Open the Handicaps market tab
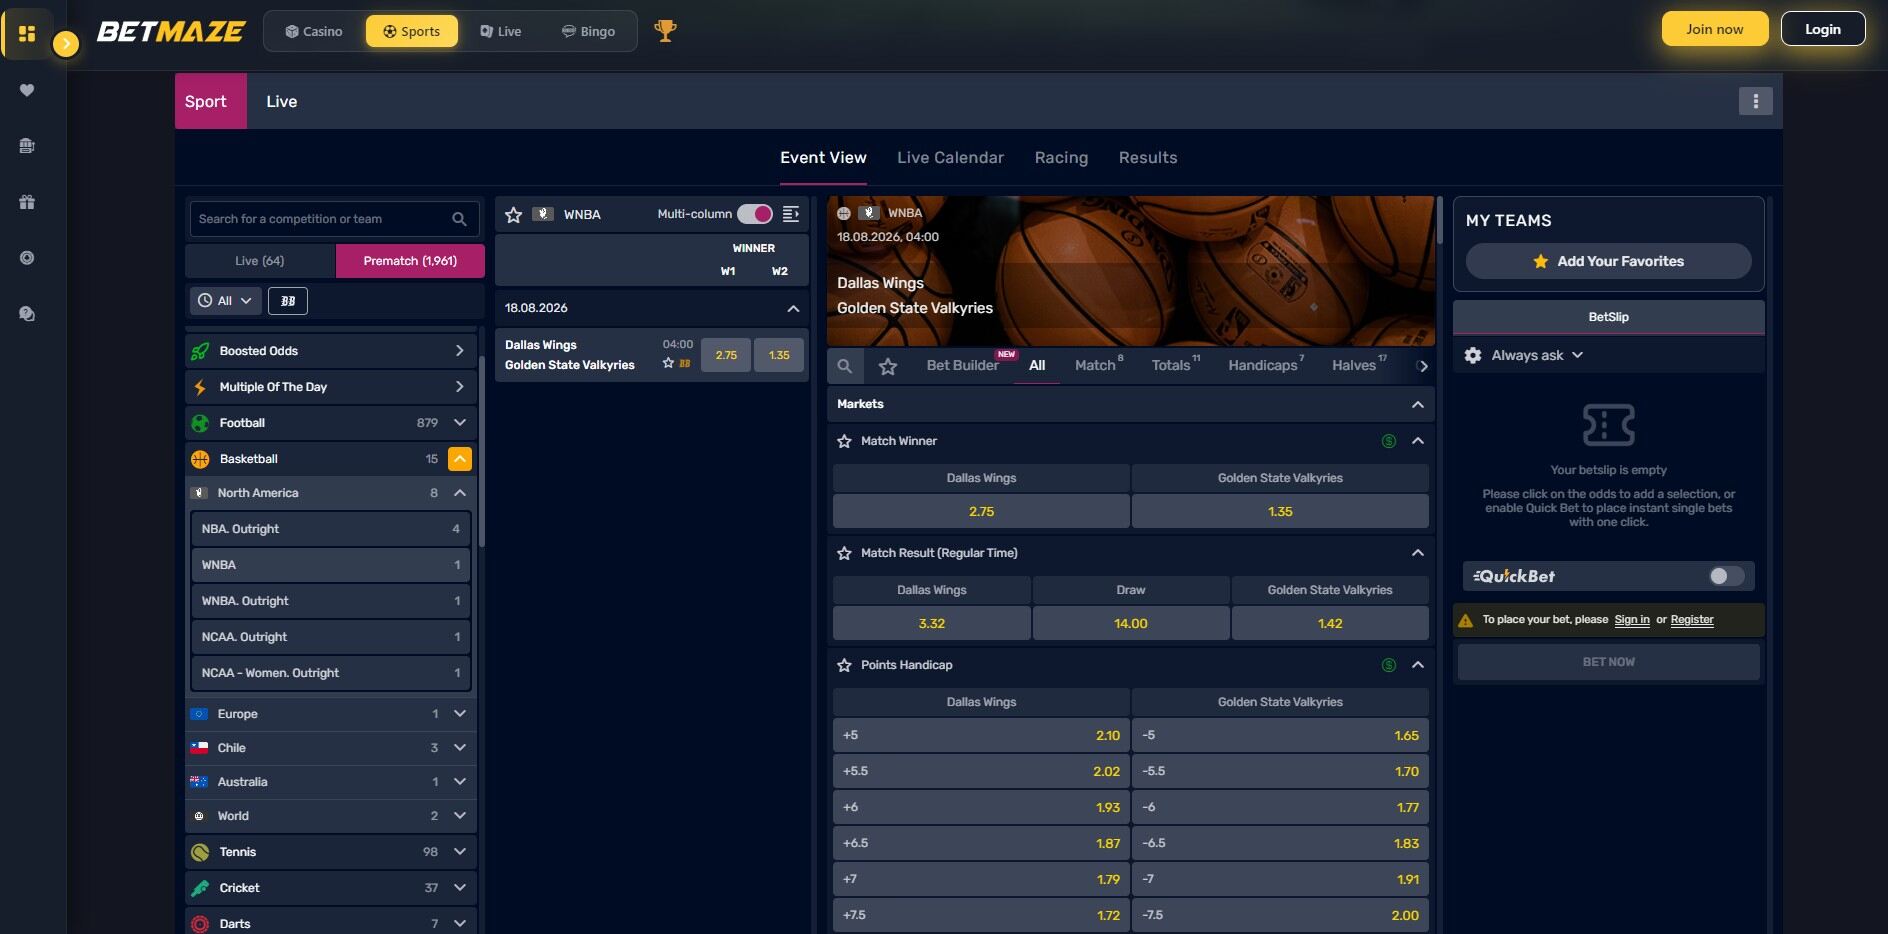Viewport: 1888px width, 934px height. coord(1265,365)
